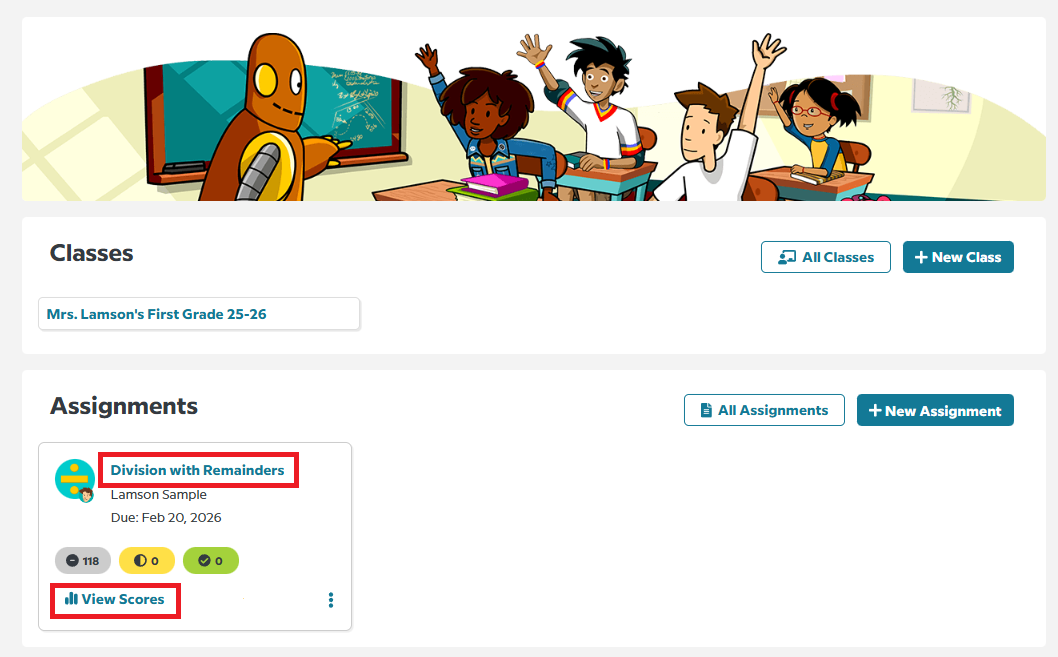Open the Division with Remainders assignment

pyautogui.click(x=197, y=470)
